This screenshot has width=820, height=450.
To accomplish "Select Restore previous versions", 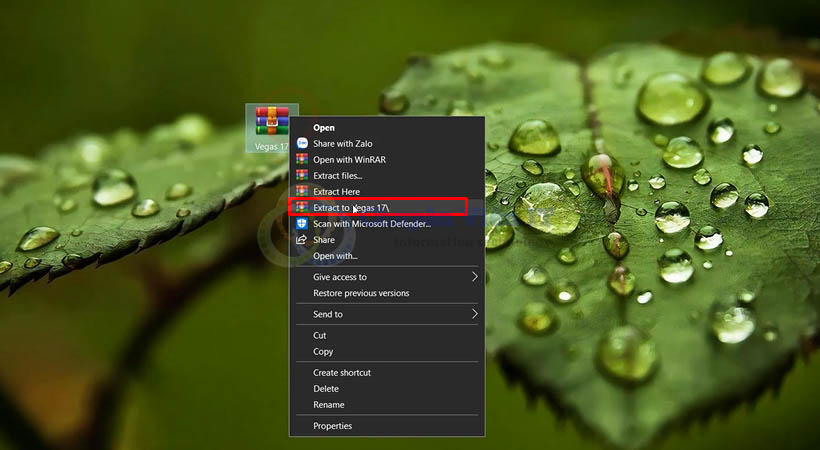I will (x=361, y=293).
